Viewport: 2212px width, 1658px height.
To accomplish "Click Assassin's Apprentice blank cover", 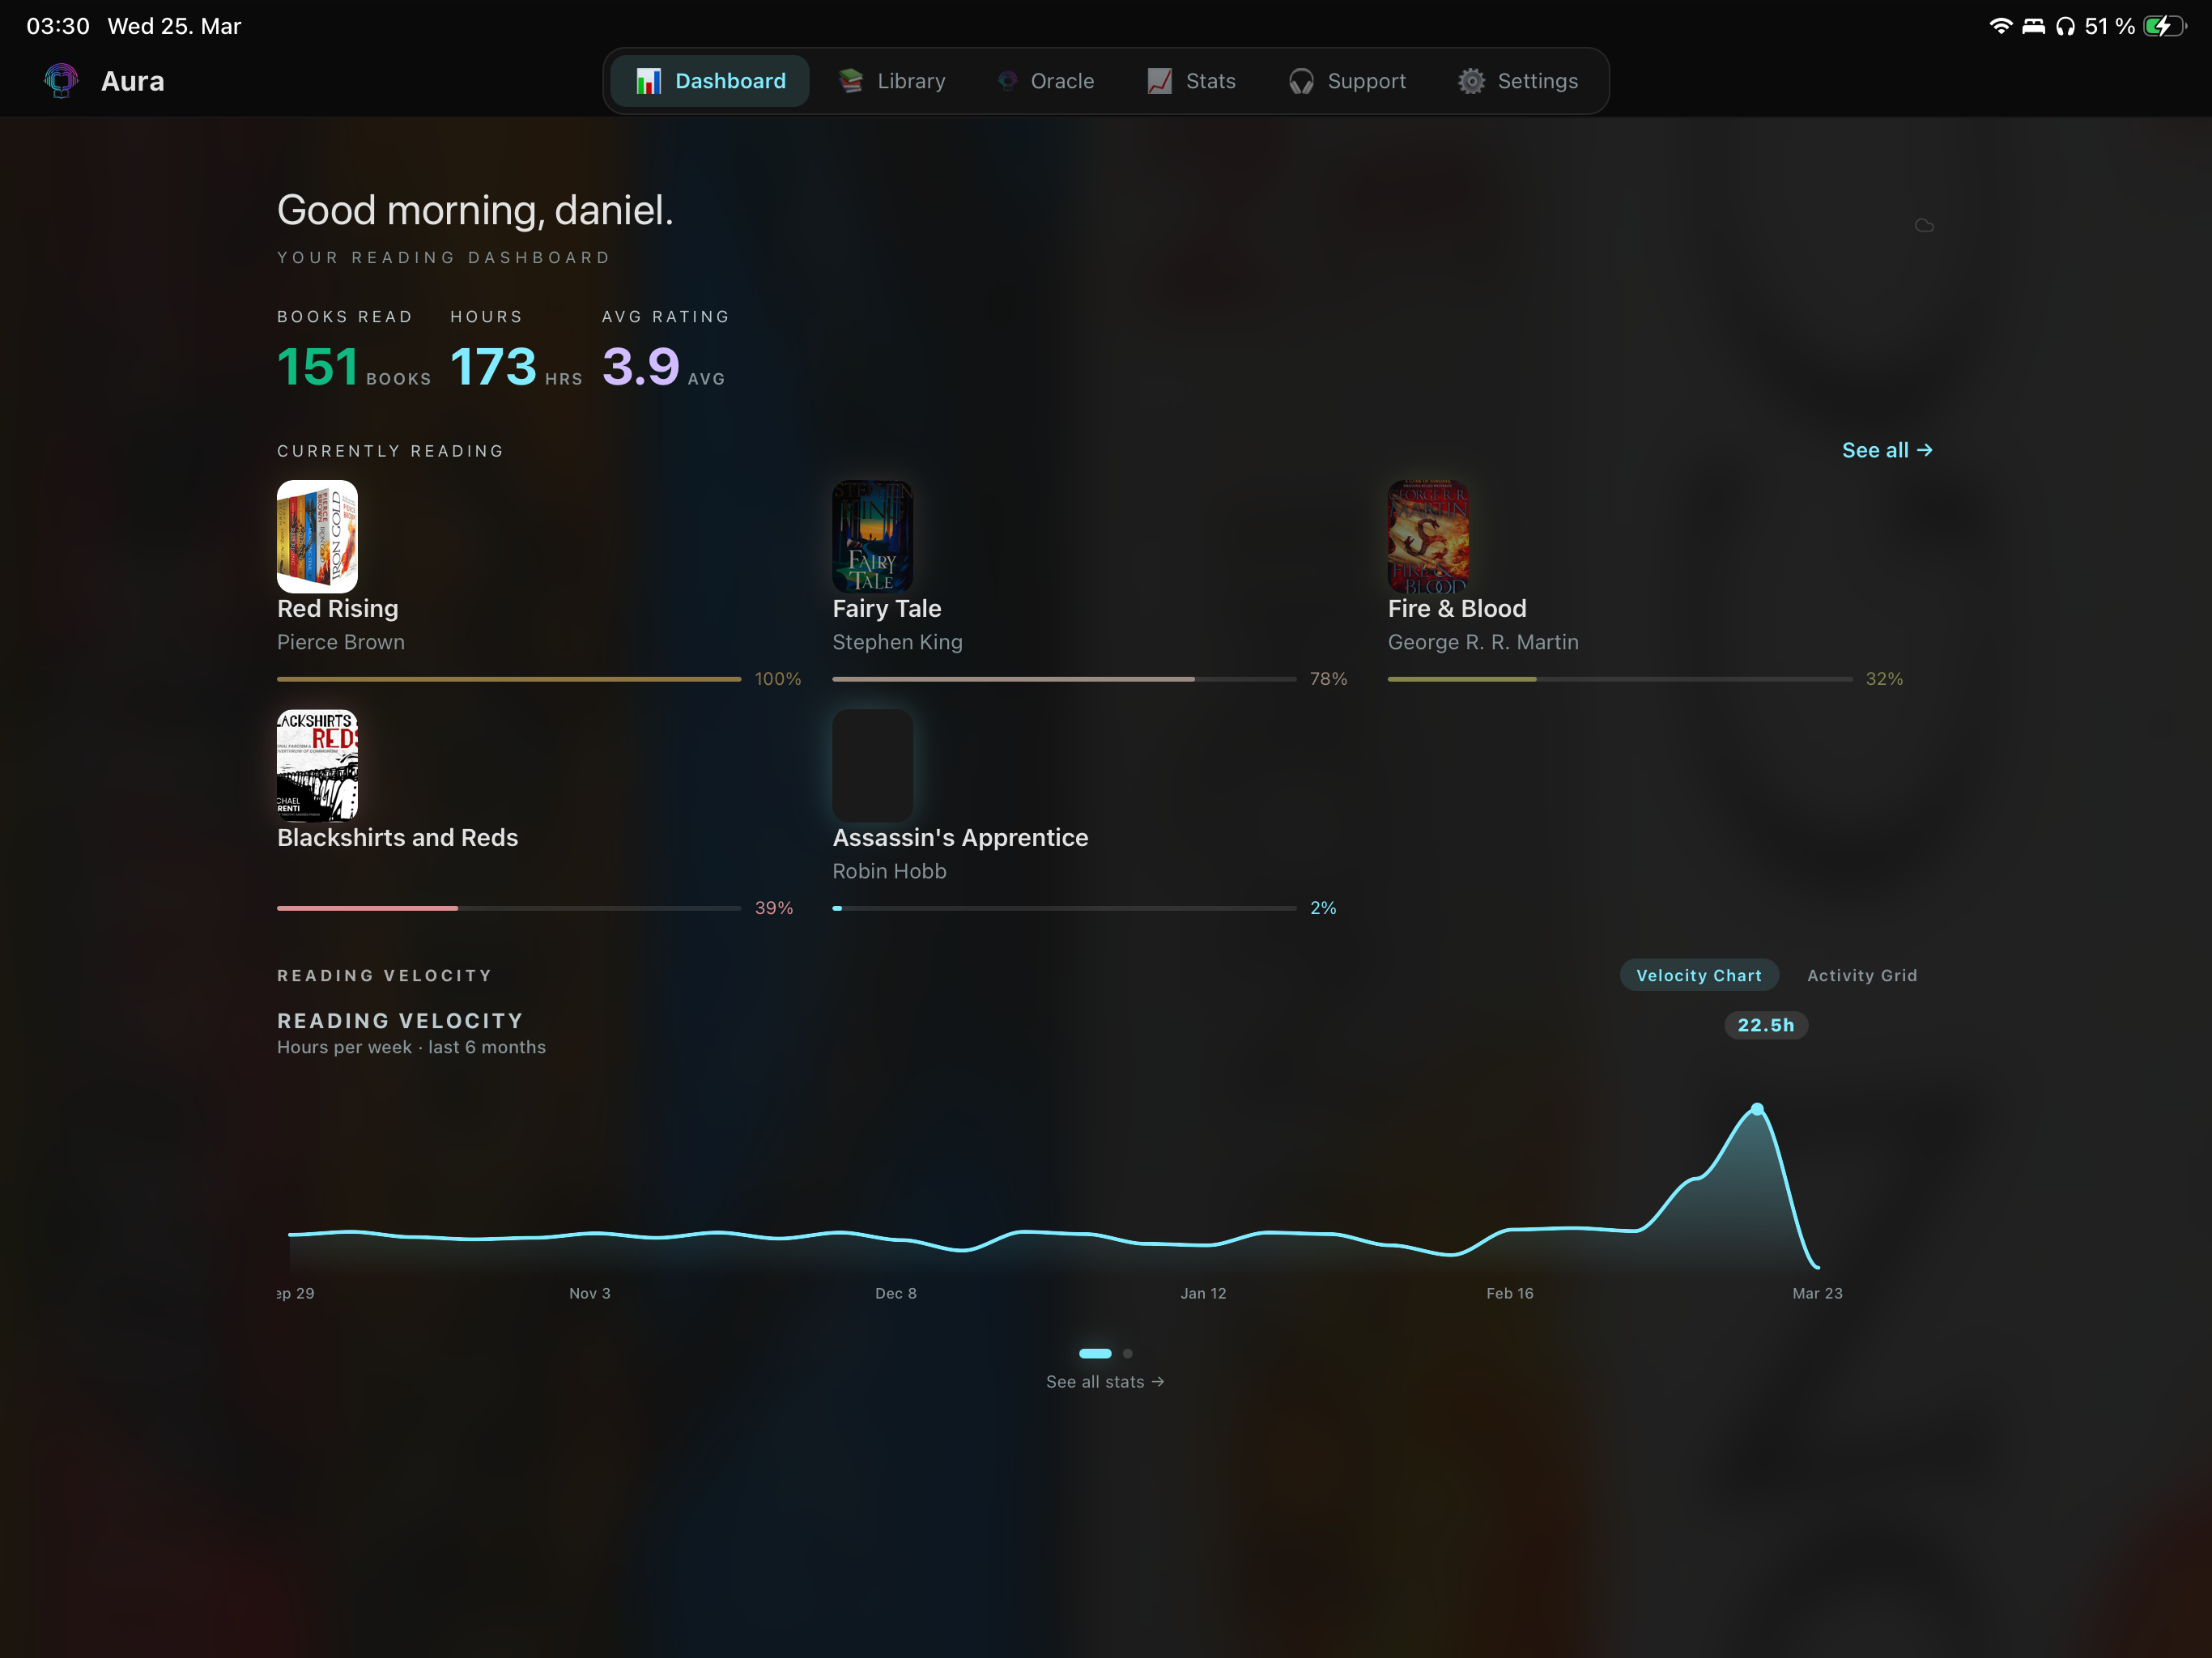I will [872, 765].
